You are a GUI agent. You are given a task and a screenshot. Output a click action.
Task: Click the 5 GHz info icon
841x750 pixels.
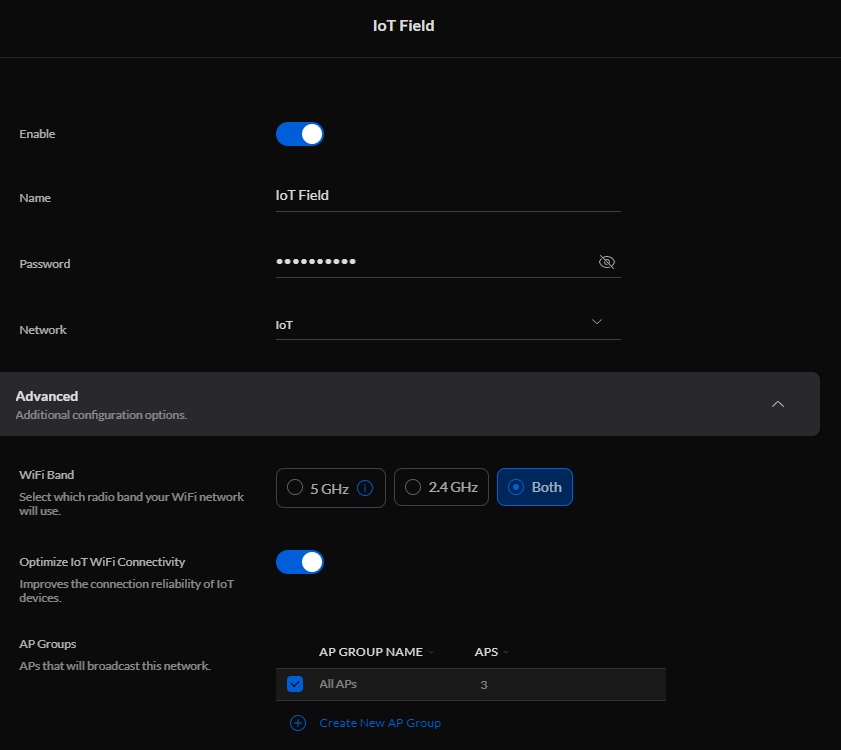365,488
